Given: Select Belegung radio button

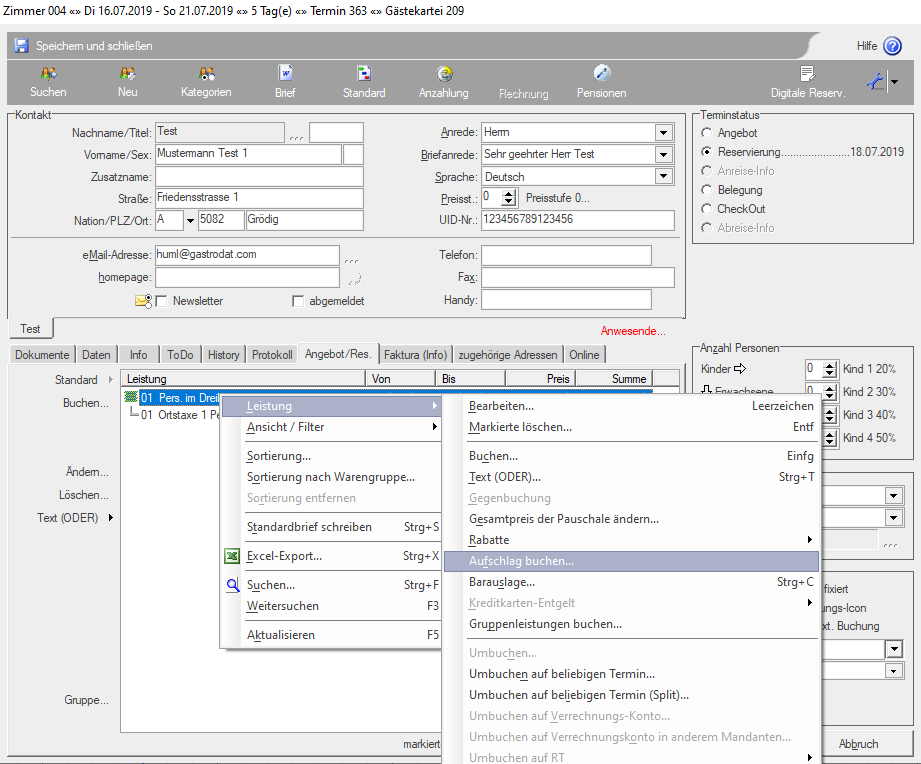Looking at the screenshot, I should click(707, 190).
